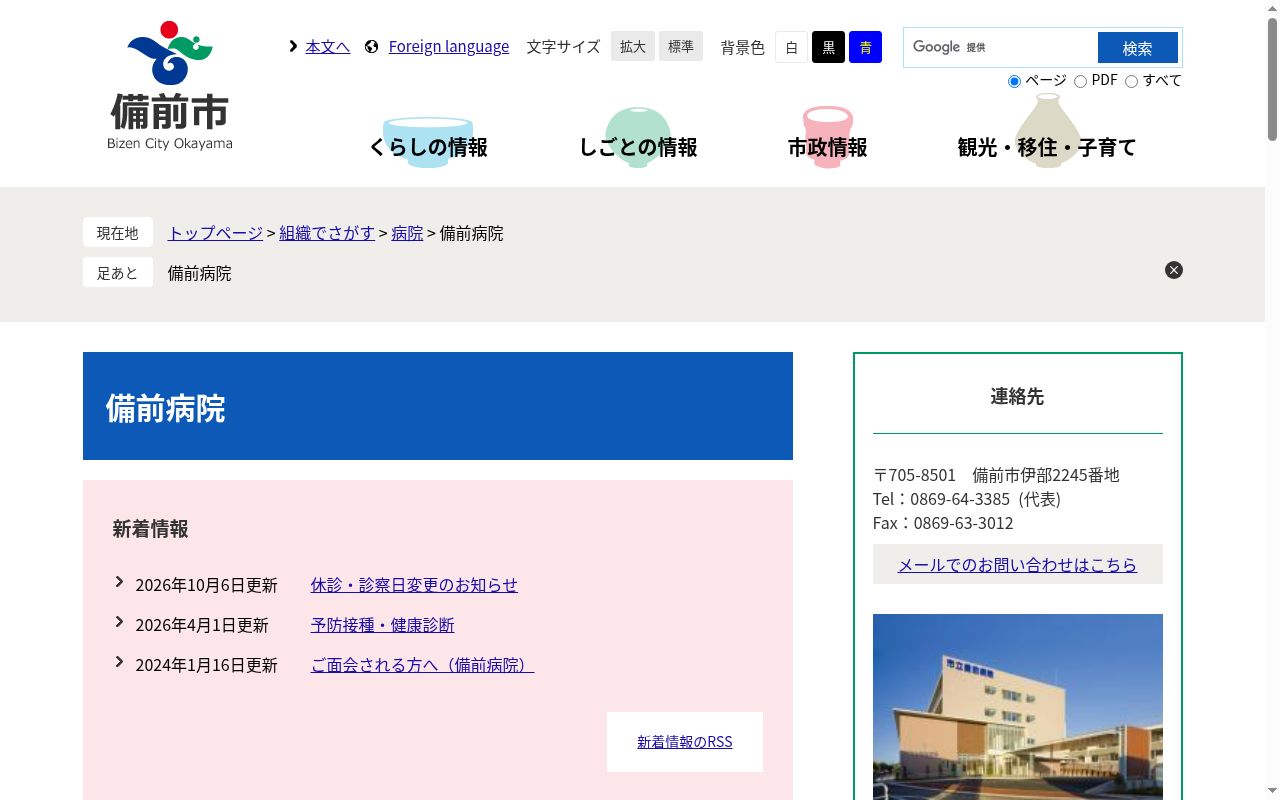
Task: Set background color to blue (青)
Action: click(x=865, y=47)
